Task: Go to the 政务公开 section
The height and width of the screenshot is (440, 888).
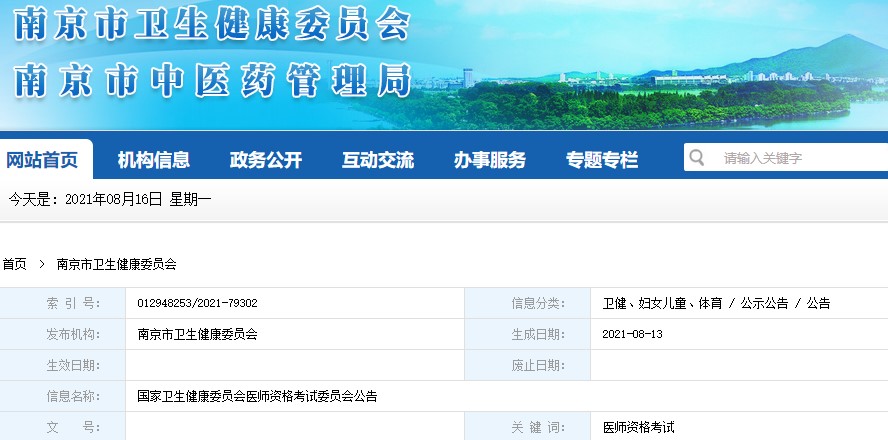Action: click(x=265, y=160)
